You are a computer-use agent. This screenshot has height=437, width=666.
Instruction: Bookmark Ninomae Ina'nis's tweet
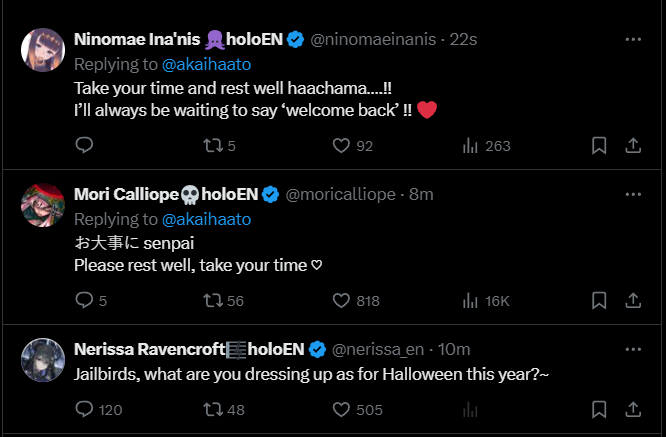[x=599, y=146]
